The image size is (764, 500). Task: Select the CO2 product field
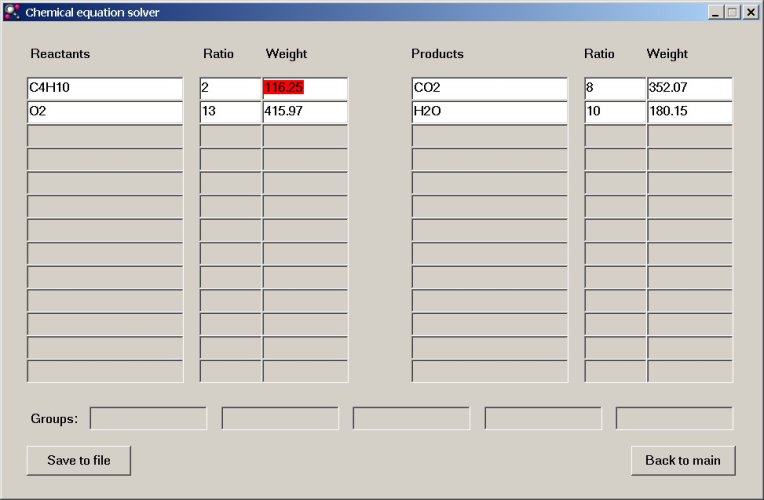(490, 88)
